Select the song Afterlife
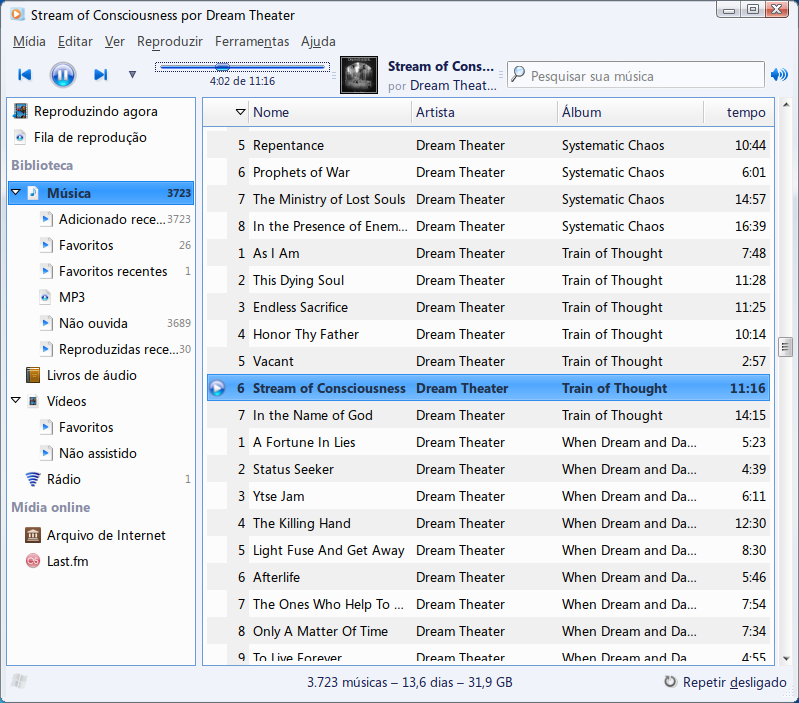Screen dimensions: 799x703 (488, 577)
